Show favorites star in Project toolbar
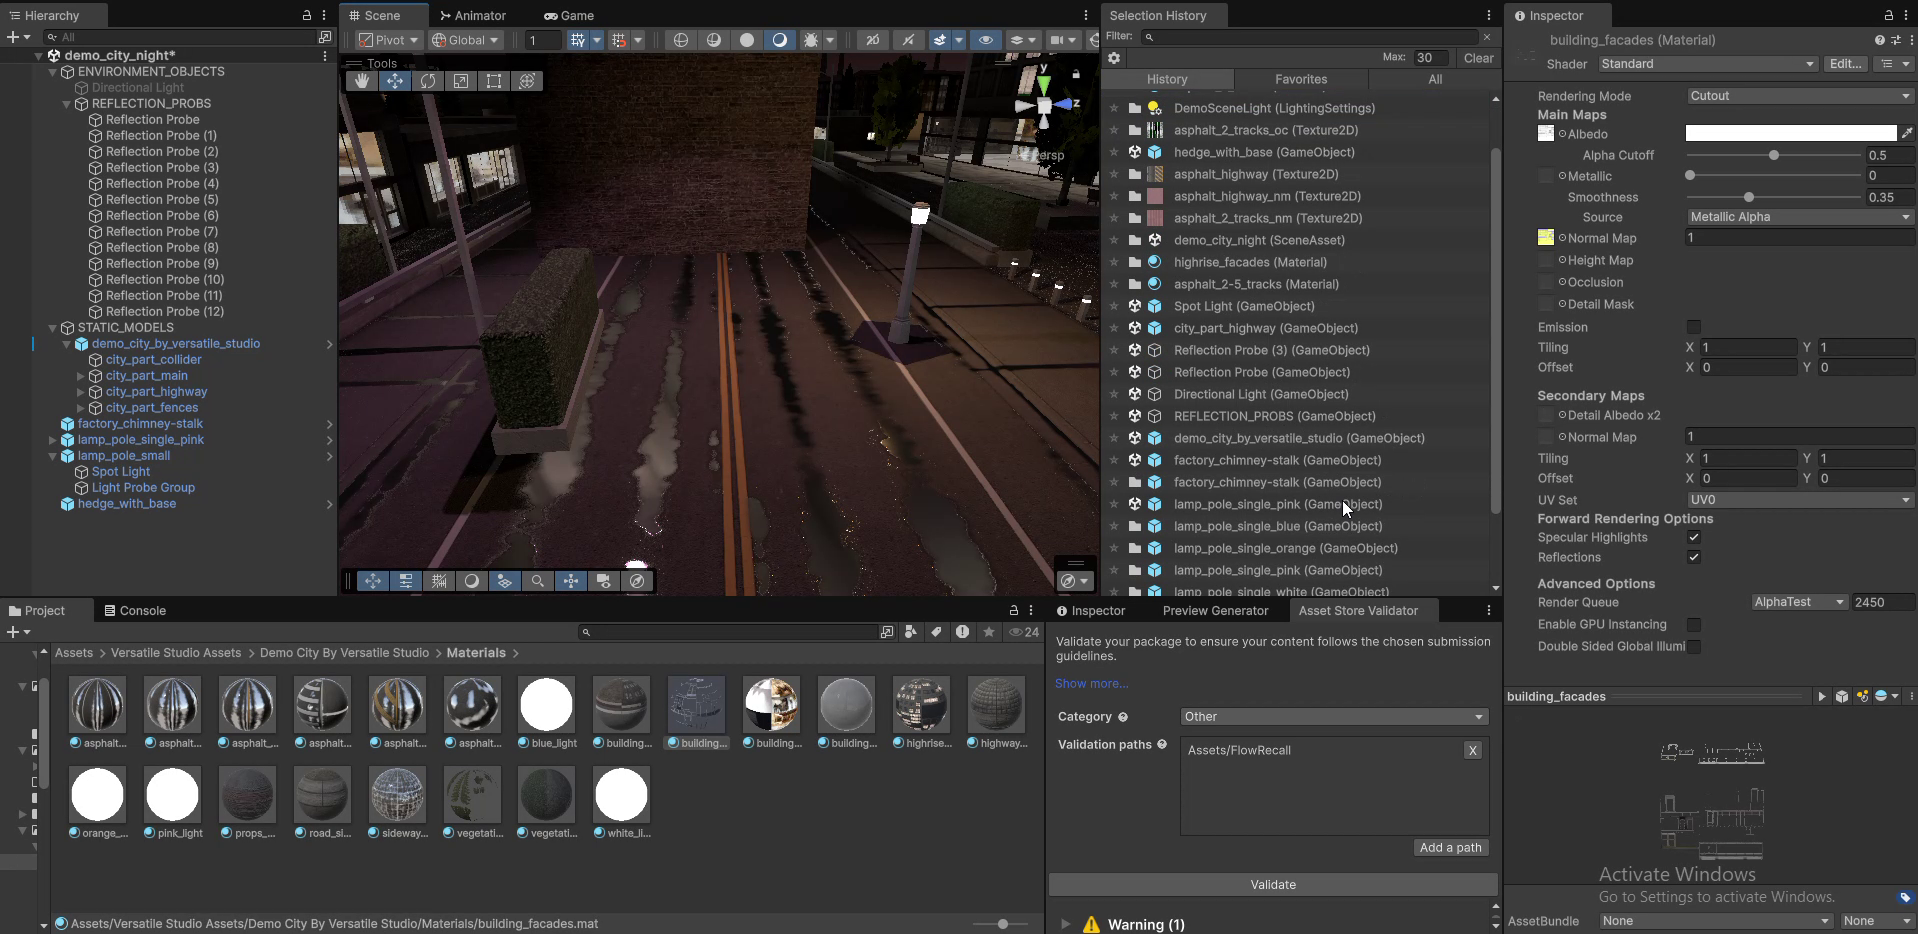 pyautogui.click(x=989, y=632)
